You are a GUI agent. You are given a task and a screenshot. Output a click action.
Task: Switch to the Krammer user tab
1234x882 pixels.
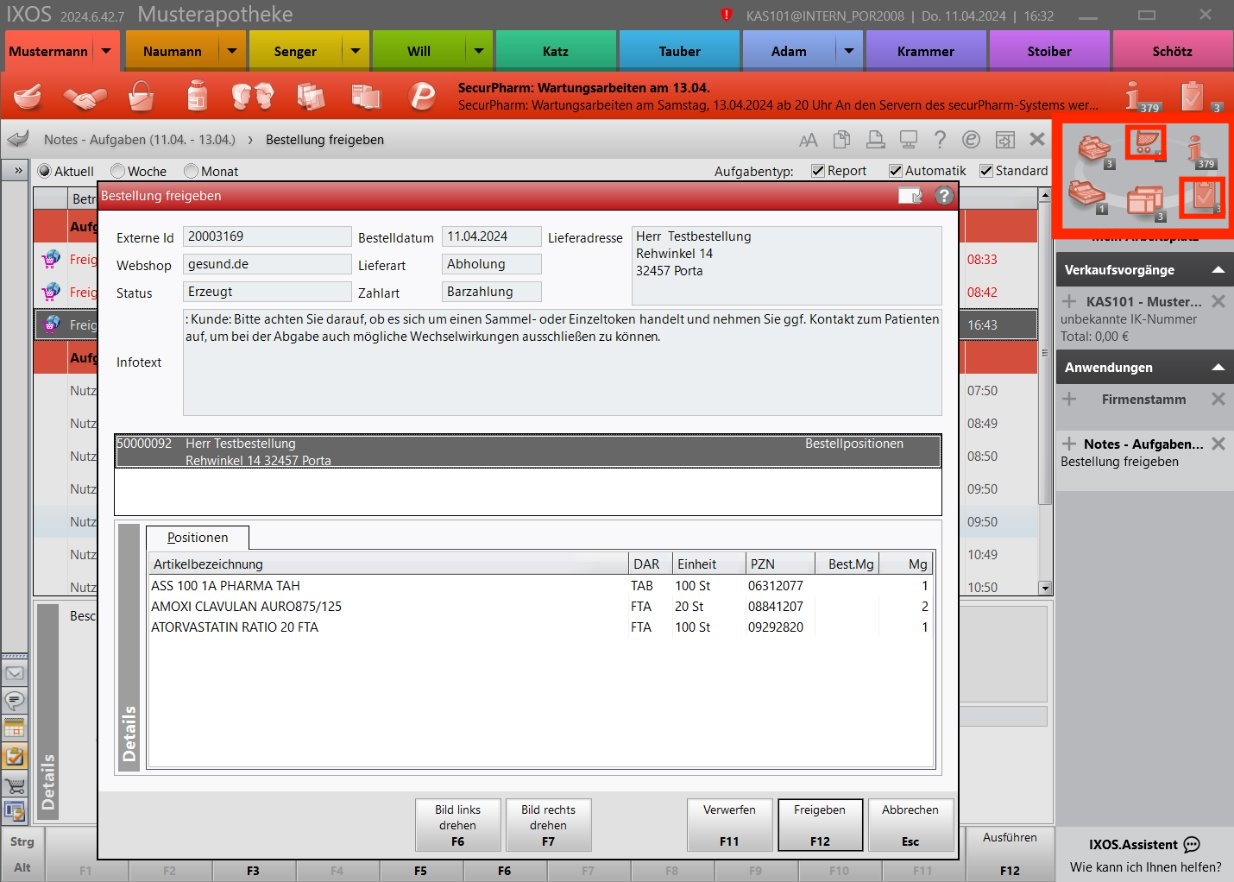926,51
